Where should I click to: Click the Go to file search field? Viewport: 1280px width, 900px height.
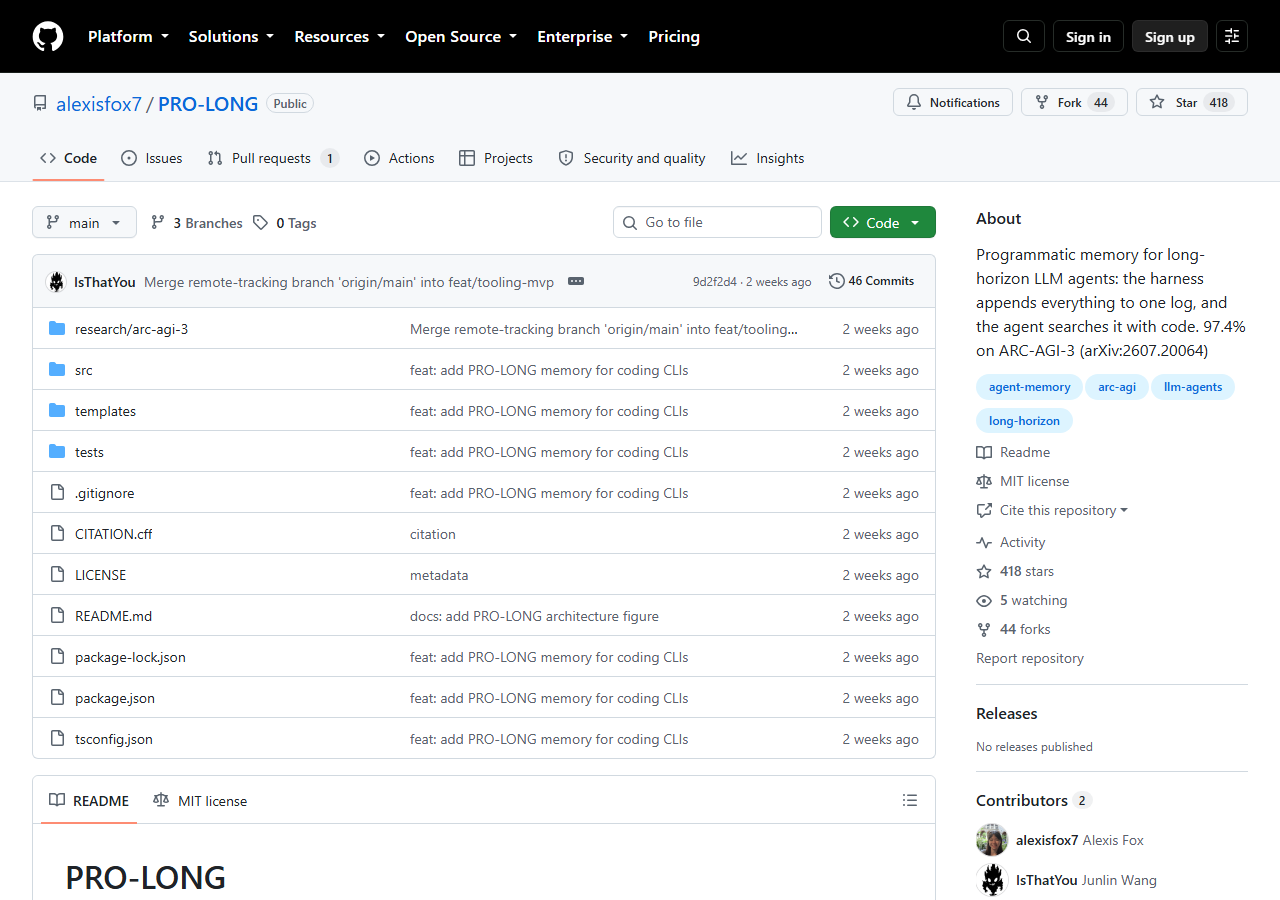[x=717, y=222]
